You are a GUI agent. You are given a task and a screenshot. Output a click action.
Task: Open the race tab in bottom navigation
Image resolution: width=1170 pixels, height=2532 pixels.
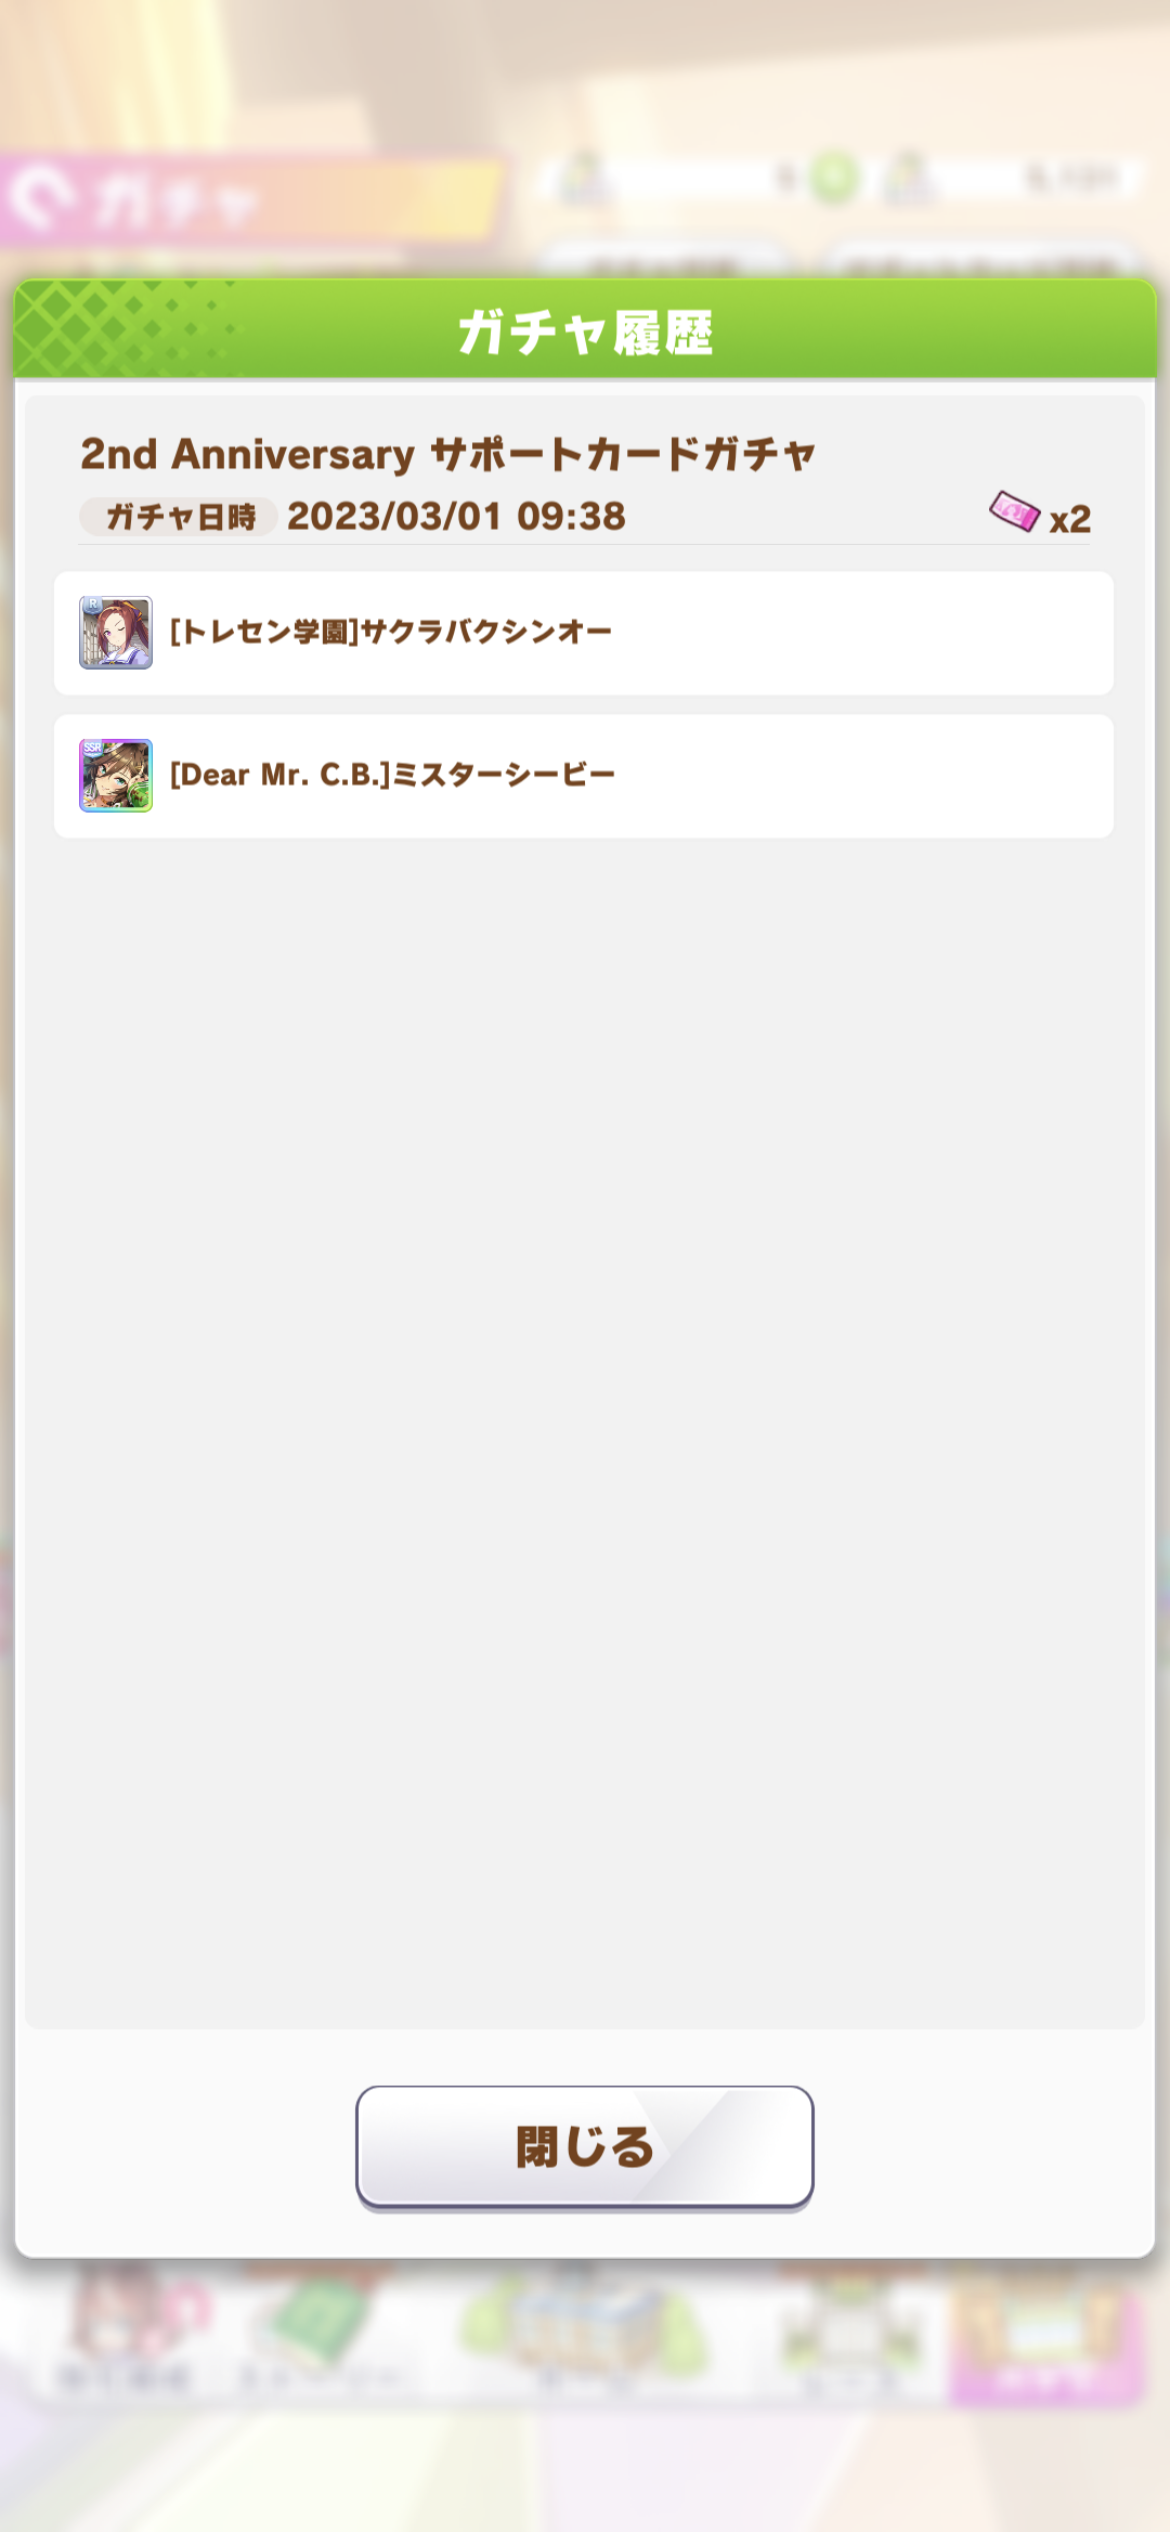(850, 2330)
